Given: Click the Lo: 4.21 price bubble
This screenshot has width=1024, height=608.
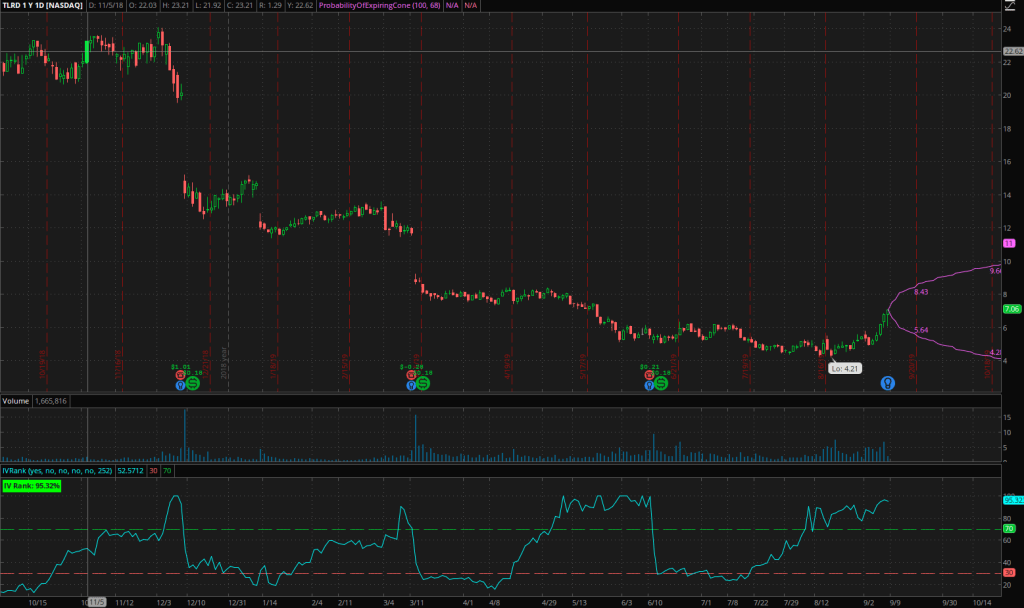Looking at the screenshot, I should tap(843, 368).
